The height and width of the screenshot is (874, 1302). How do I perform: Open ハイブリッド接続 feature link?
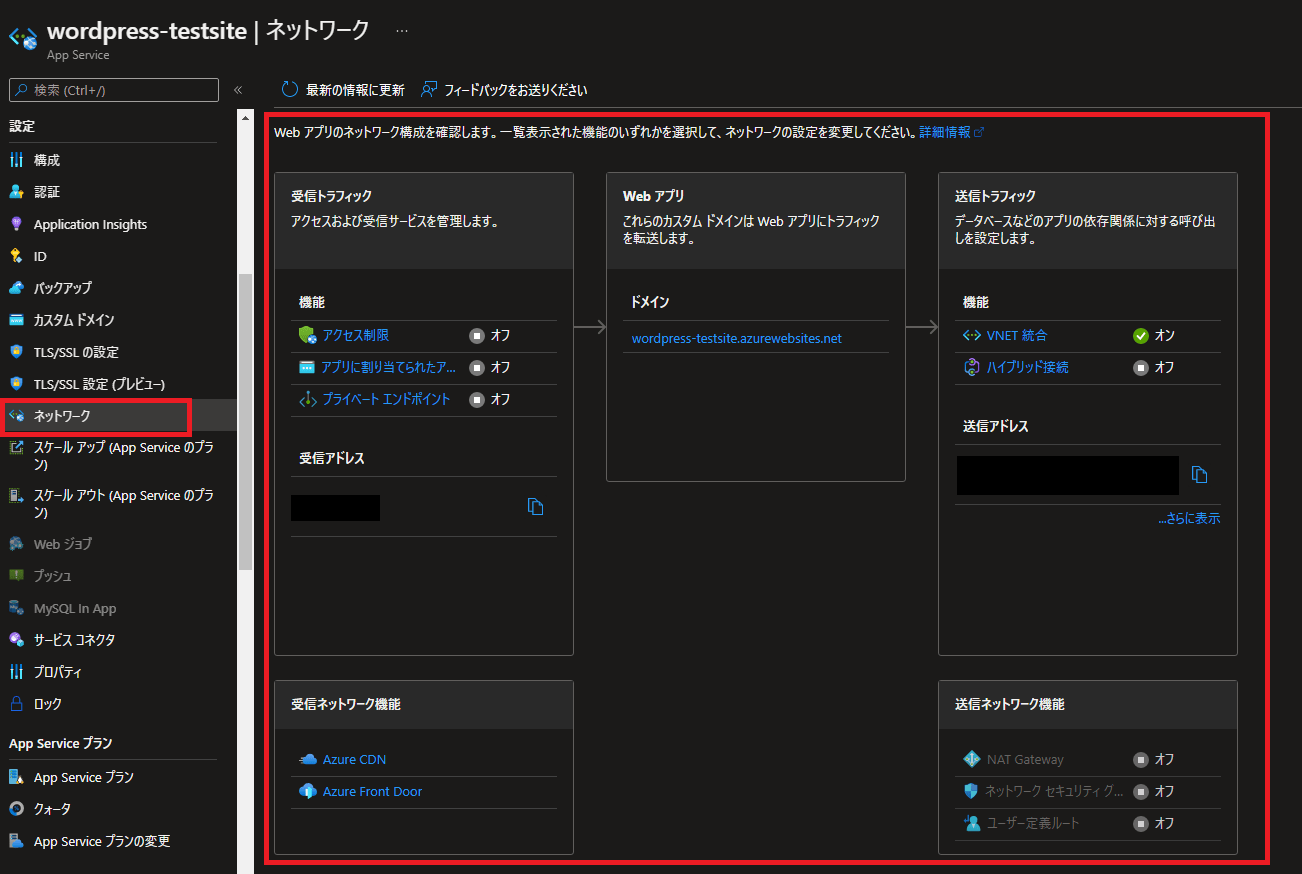pyautogui.click(x=1028, y=367)
